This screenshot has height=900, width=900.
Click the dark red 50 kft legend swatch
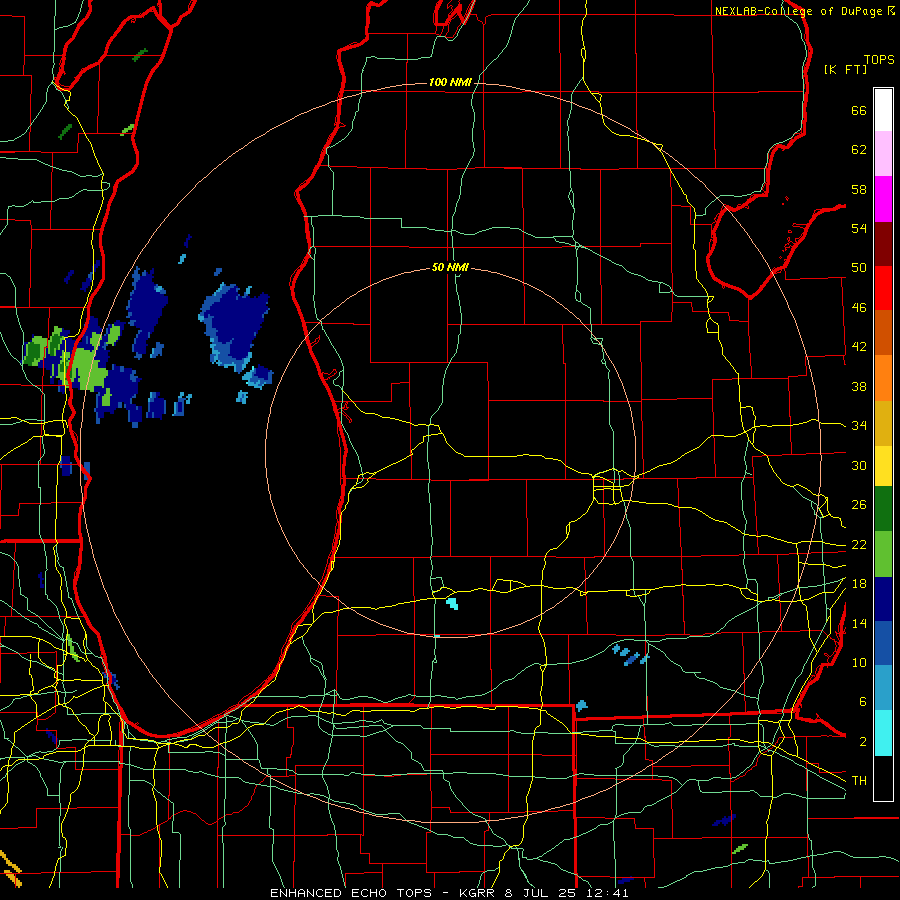click(x=883, y=243)
